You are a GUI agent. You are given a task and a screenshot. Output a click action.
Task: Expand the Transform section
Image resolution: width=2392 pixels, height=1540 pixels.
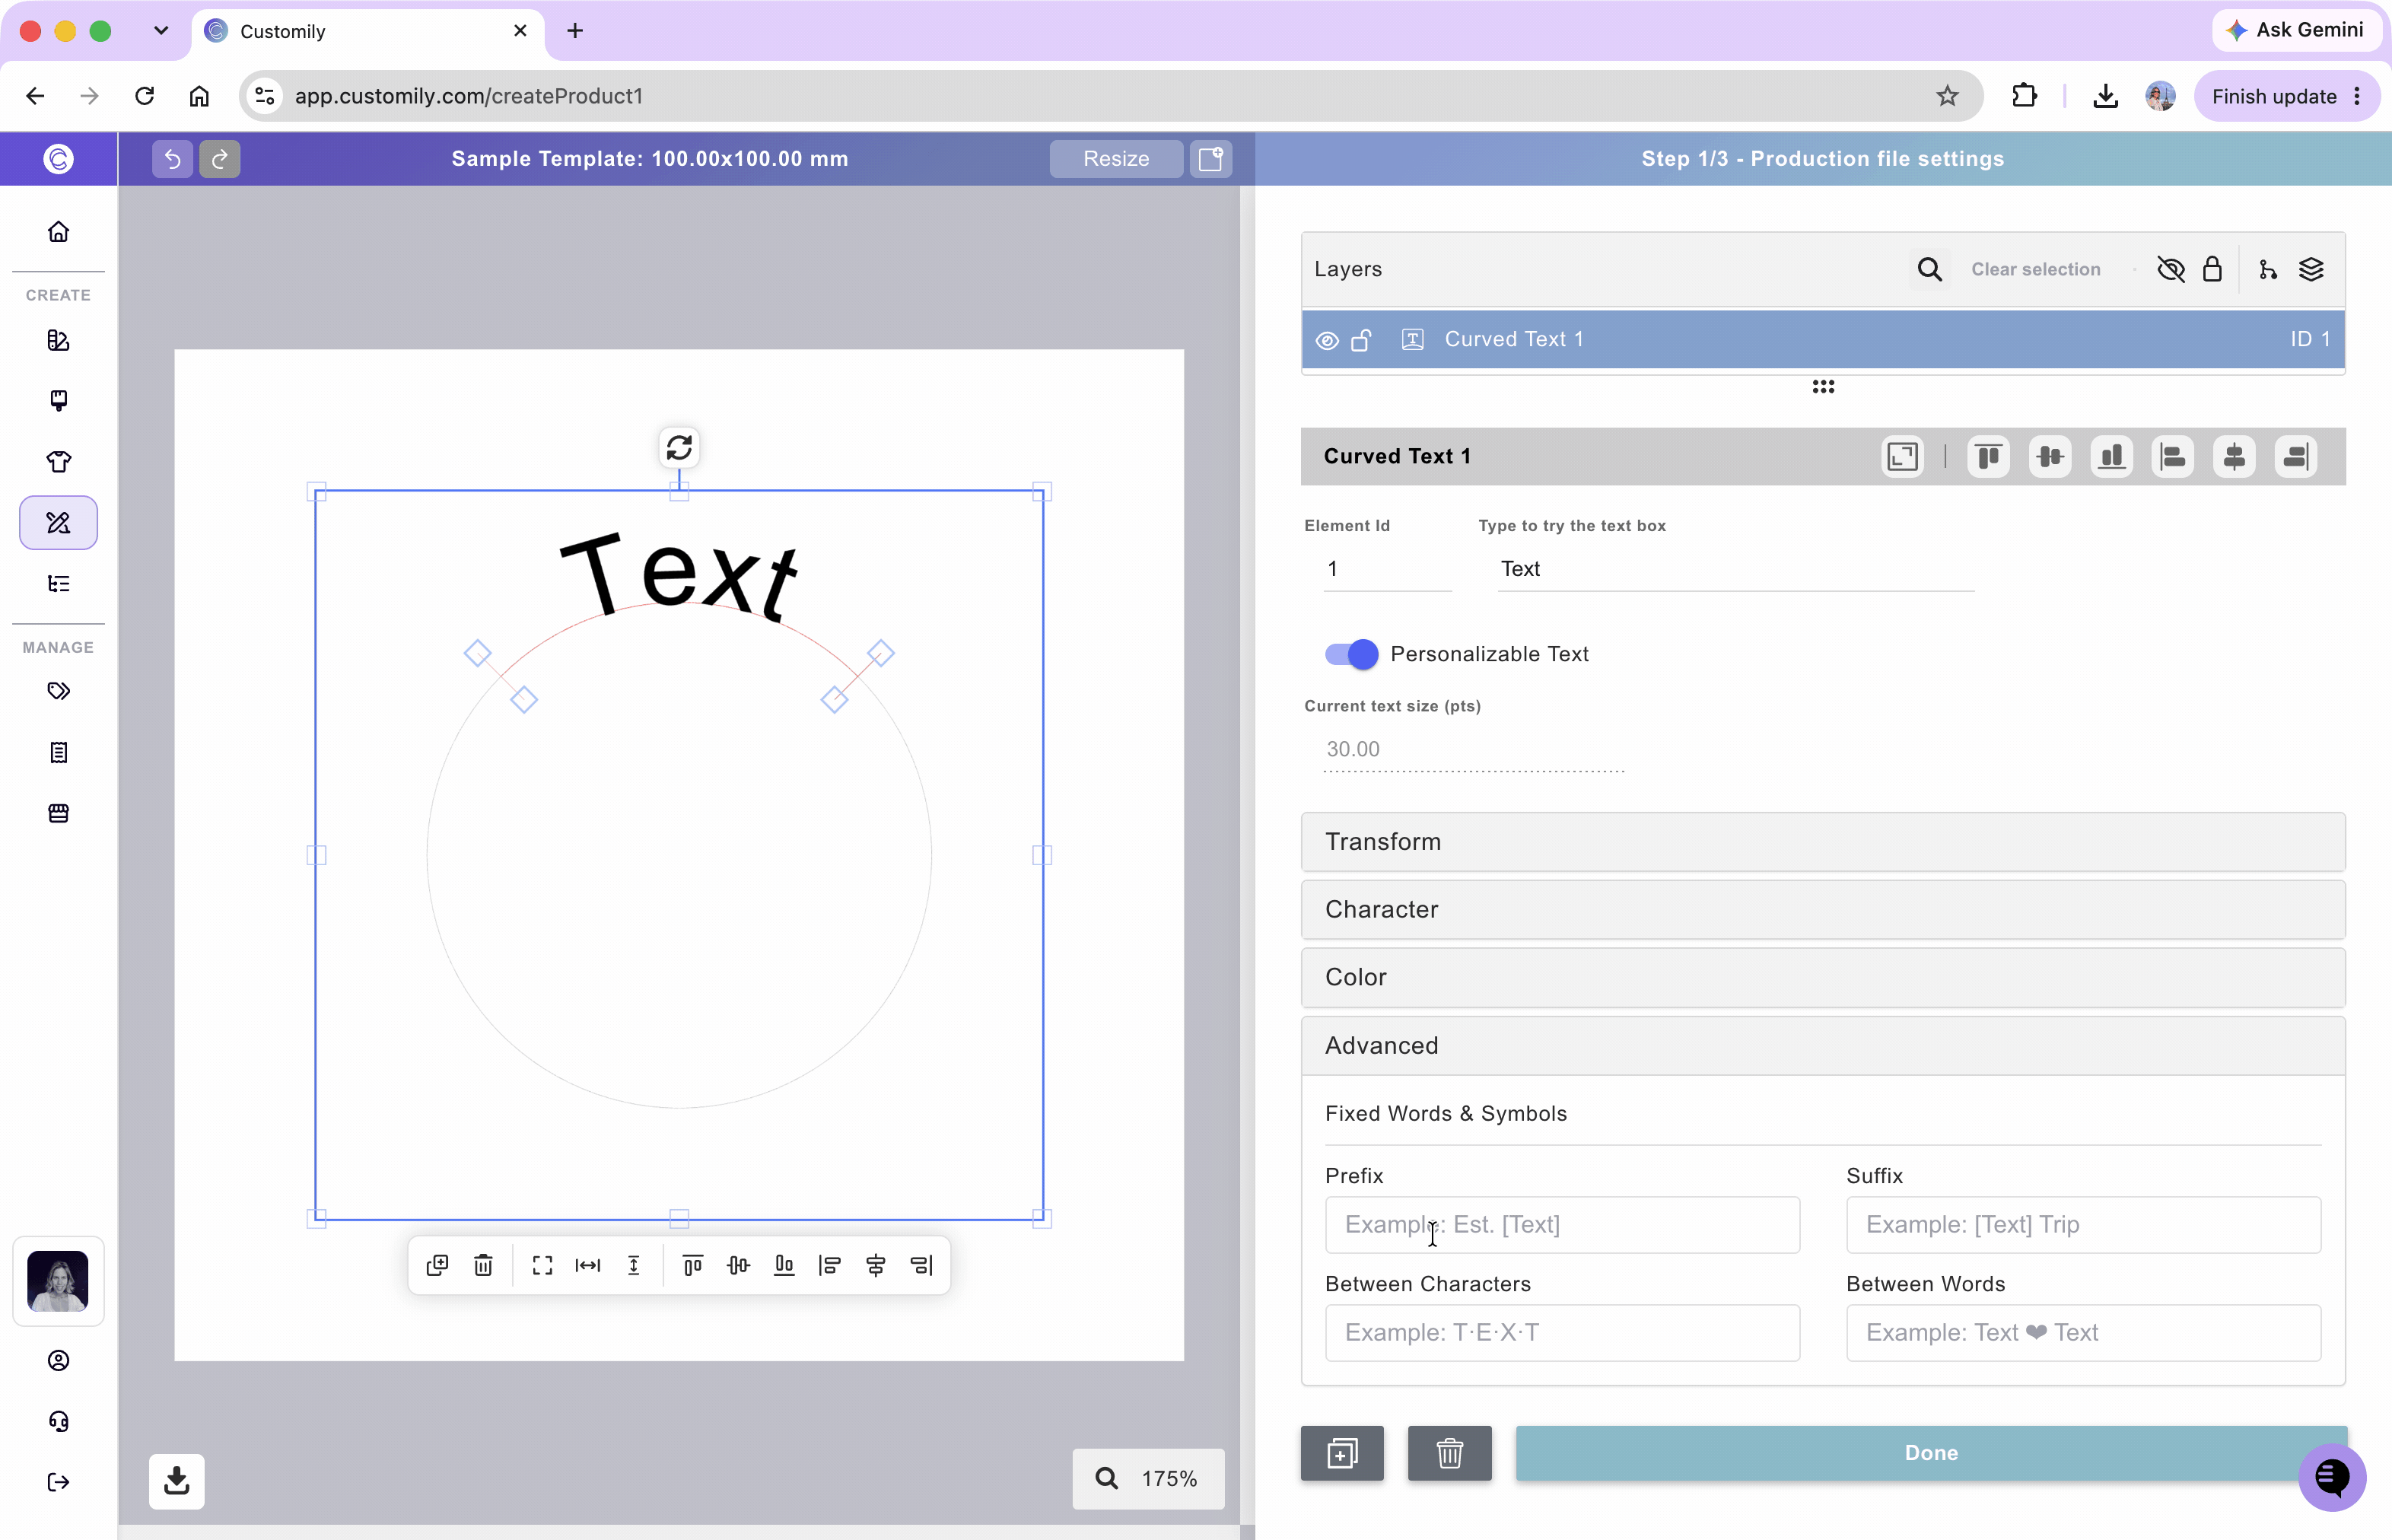point(1822,842)
